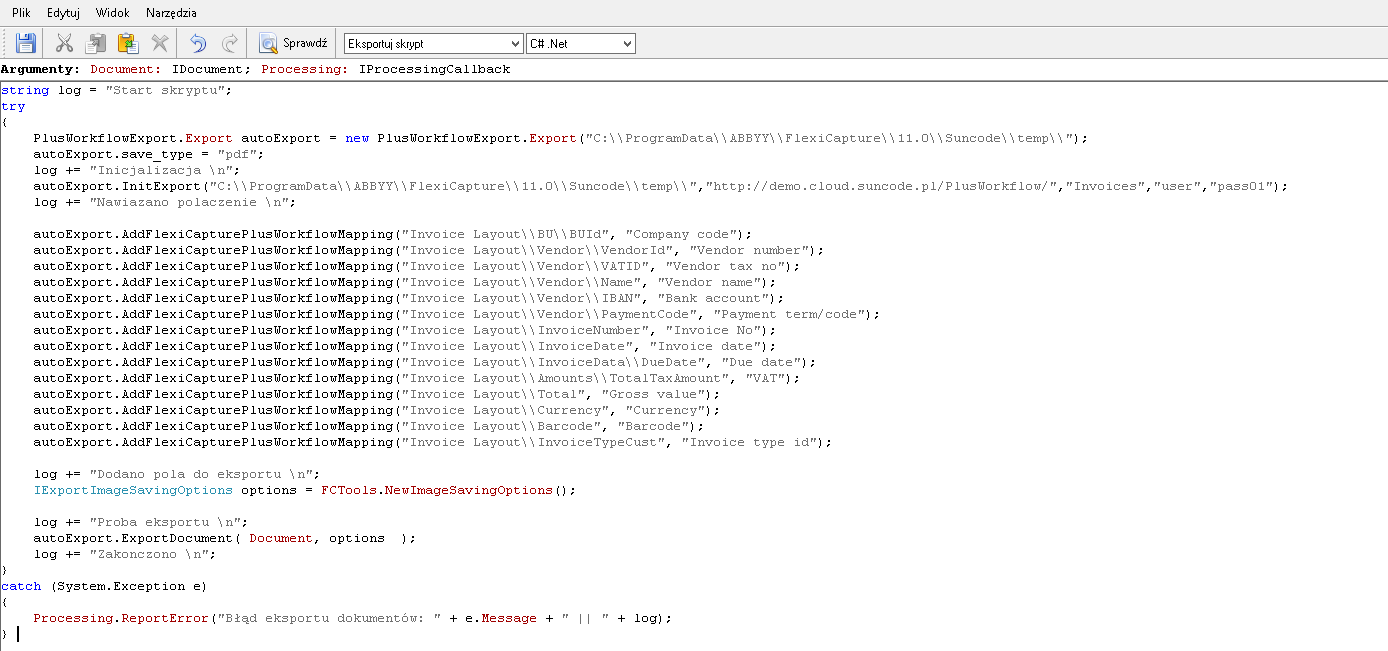Click the 'try' keyword line
This screenshot has height=651, width=1388.
pyautogui.click(x=14, y=106)
